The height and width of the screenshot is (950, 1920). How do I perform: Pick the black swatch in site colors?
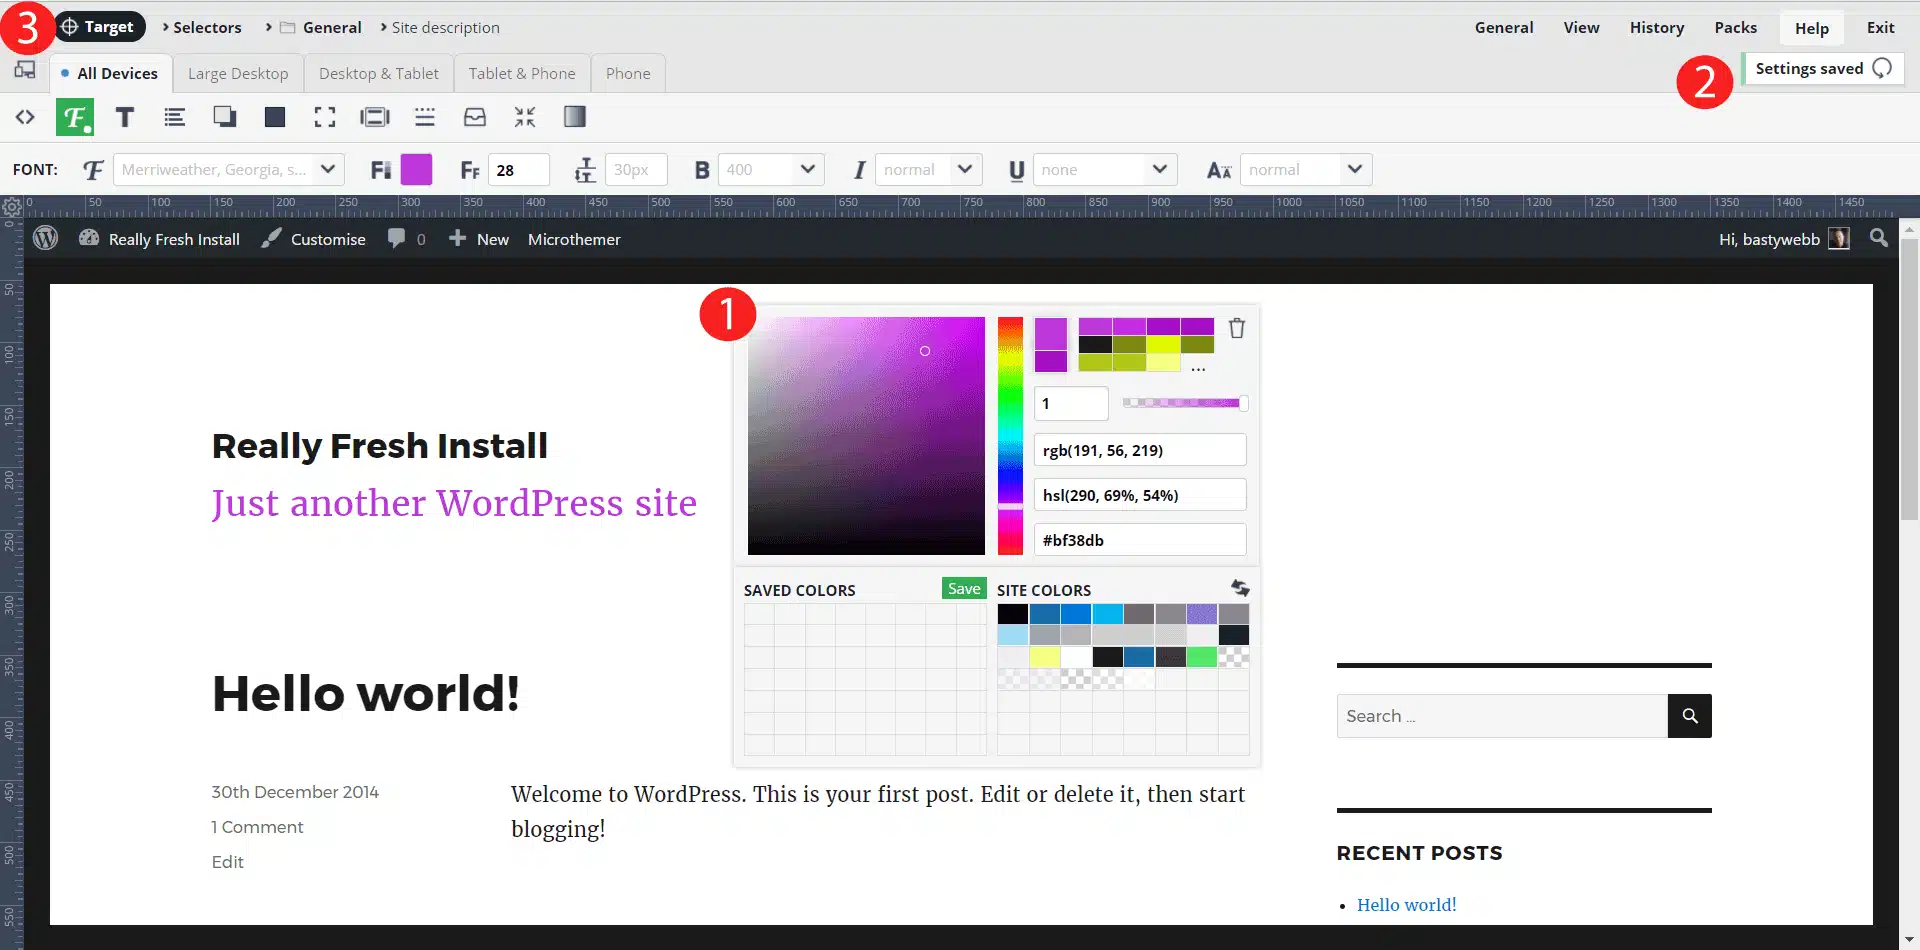[x=1013, y=614]
